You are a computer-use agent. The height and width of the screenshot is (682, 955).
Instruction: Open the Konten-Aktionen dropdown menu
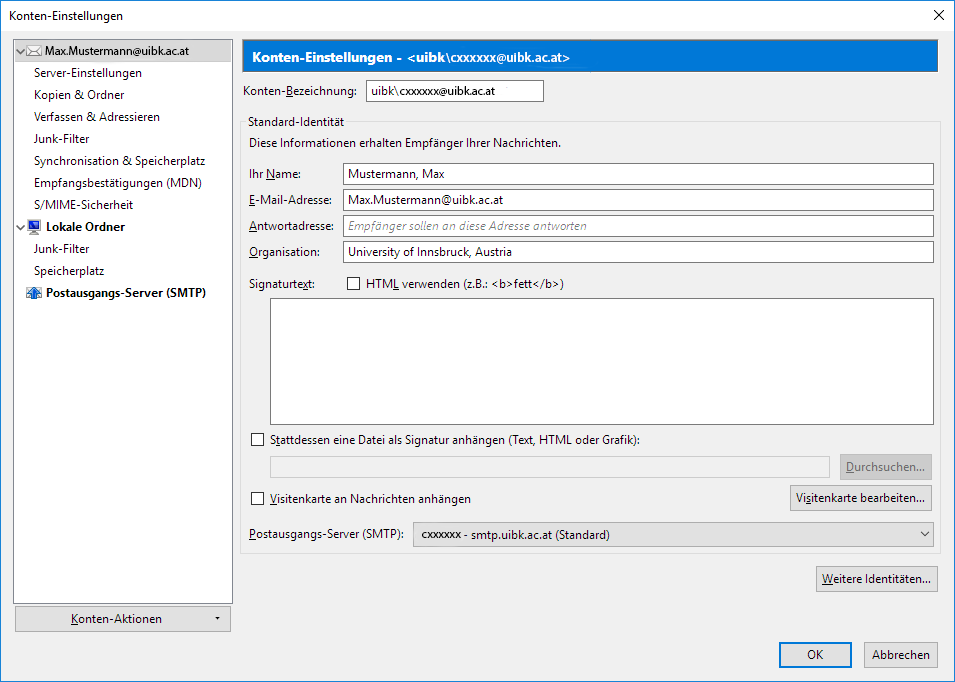click(x=123, y=619)
